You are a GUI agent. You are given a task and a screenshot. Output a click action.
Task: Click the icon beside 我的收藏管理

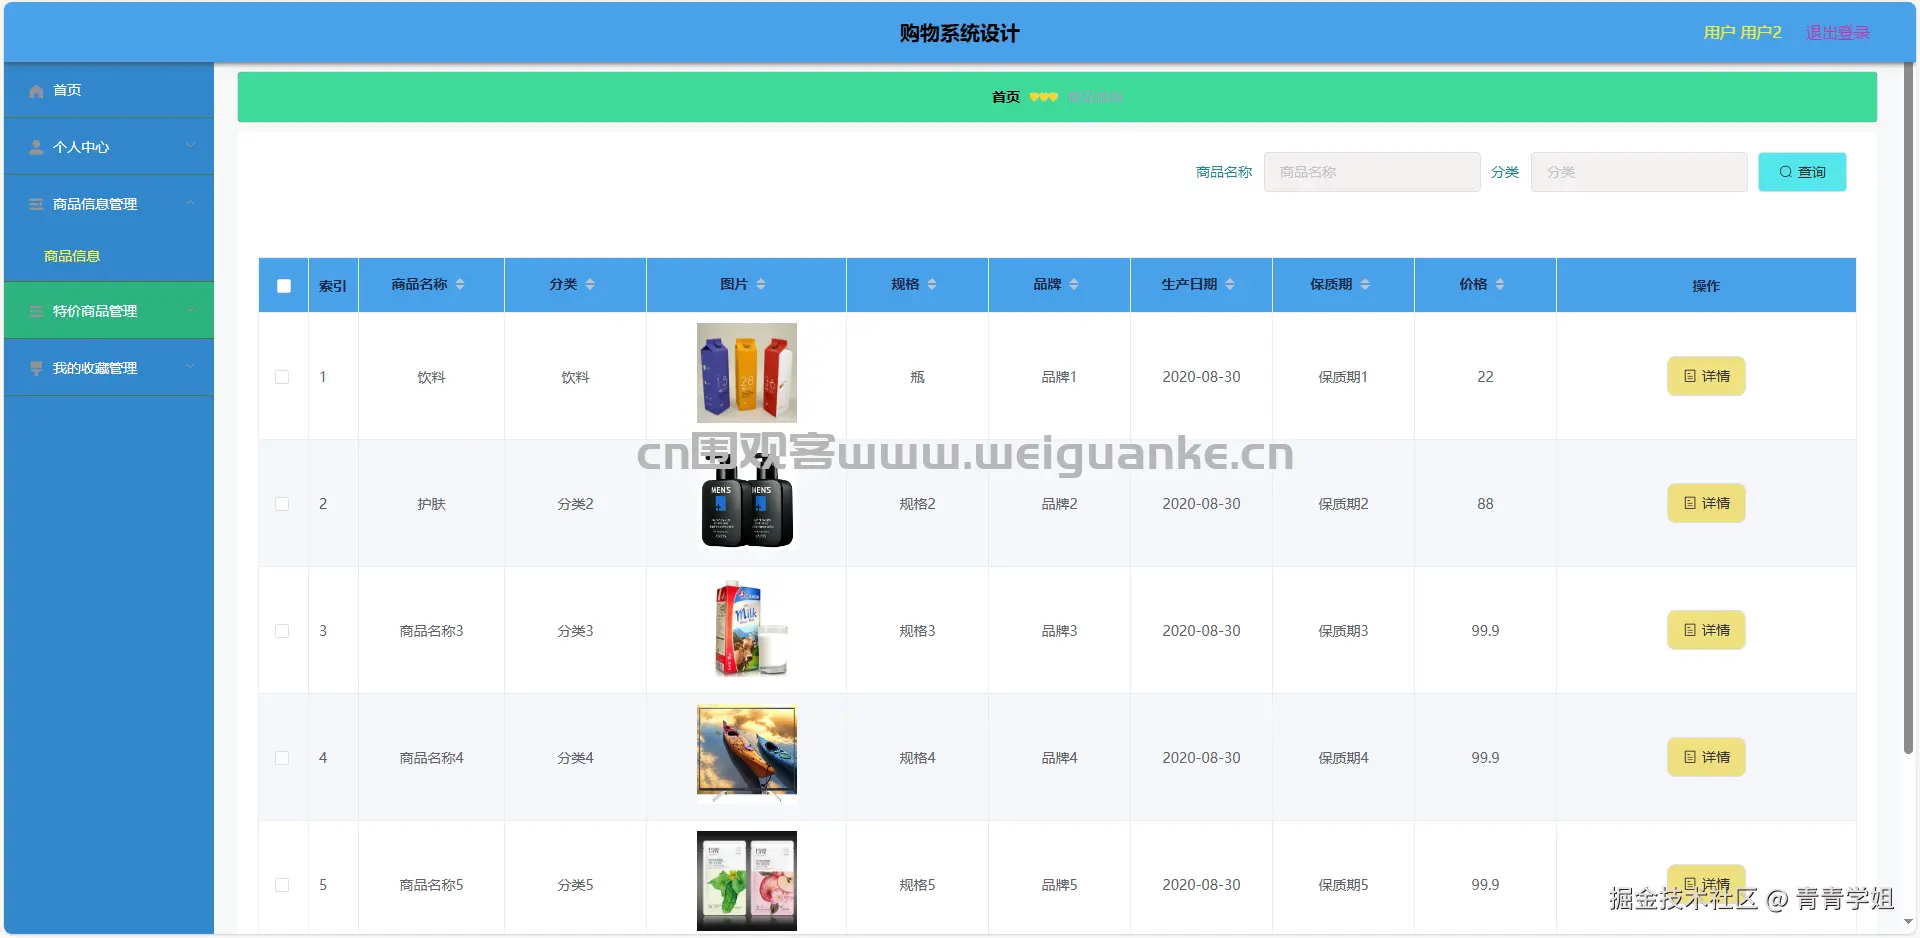[34, 367]
